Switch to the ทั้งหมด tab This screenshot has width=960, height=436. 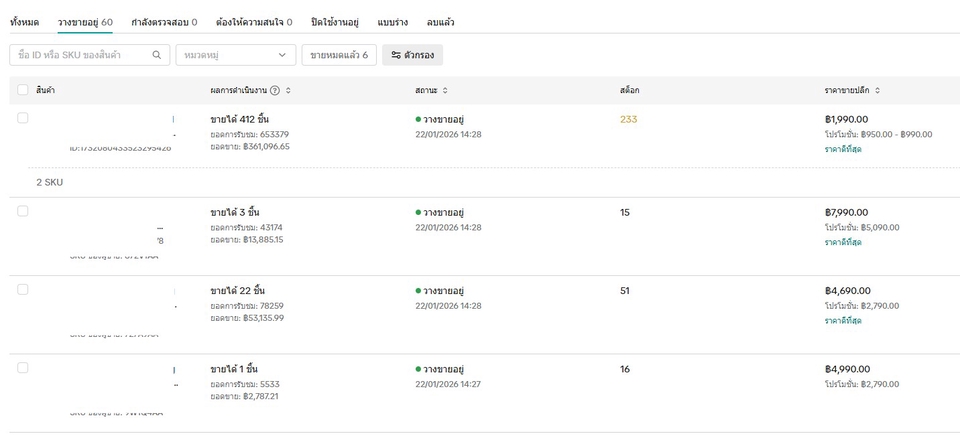click(x=24, y=21)
